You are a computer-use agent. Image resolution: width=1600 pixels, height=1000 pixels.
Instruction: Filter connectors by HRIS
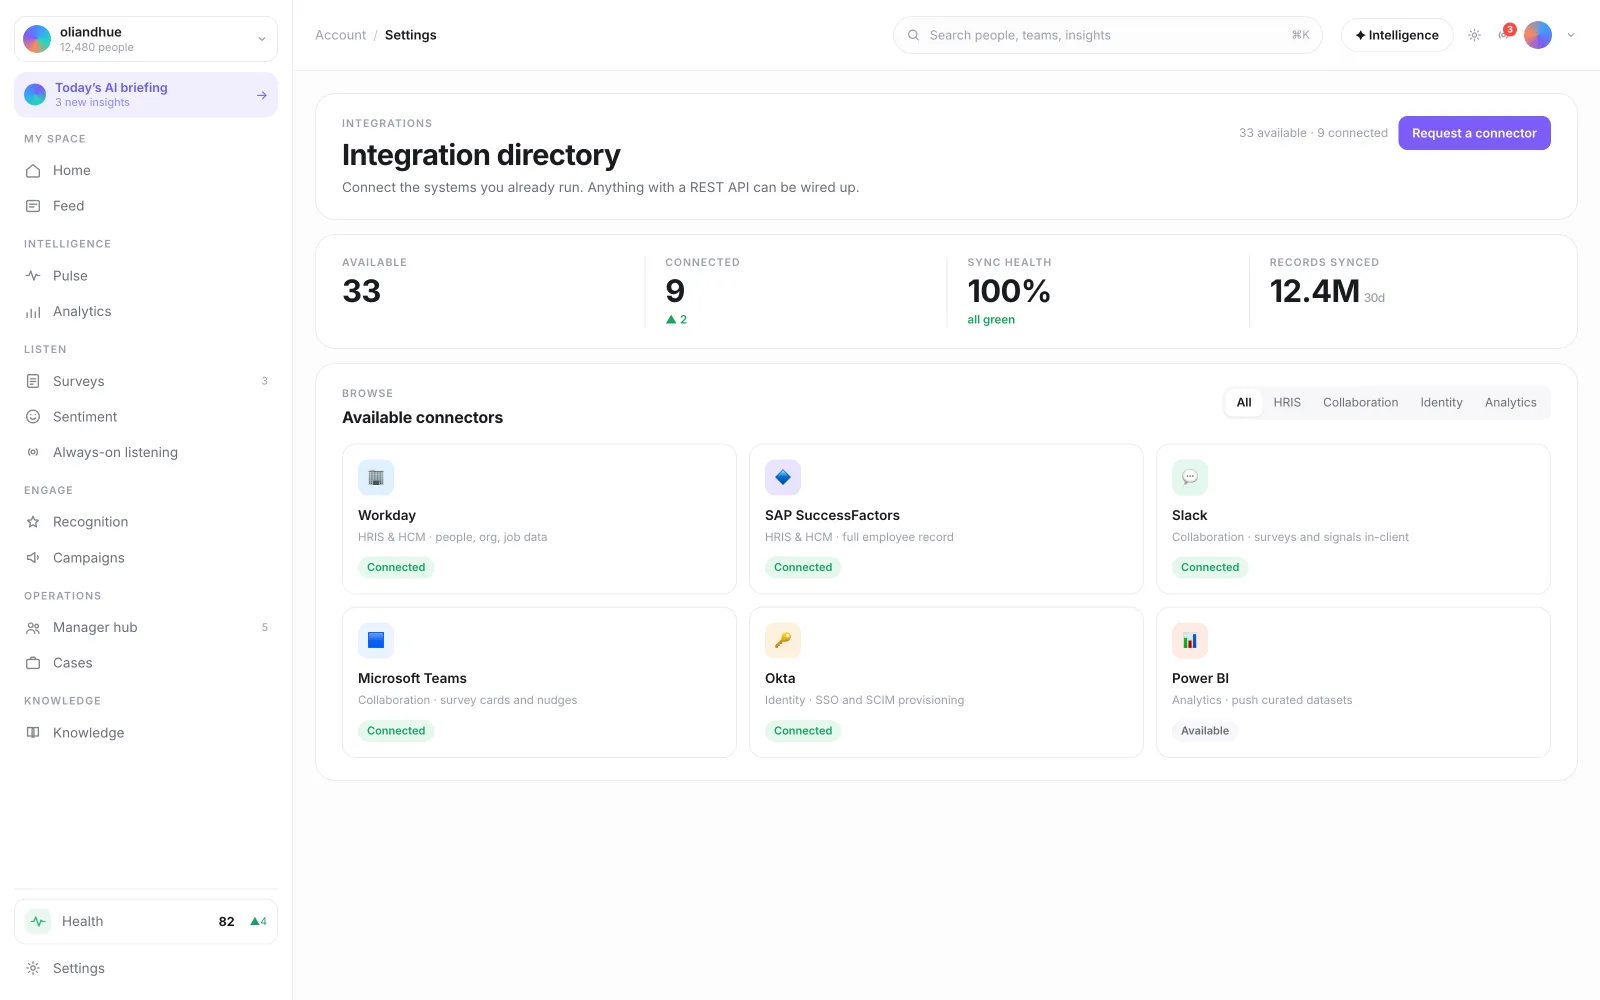(1287, 403)
